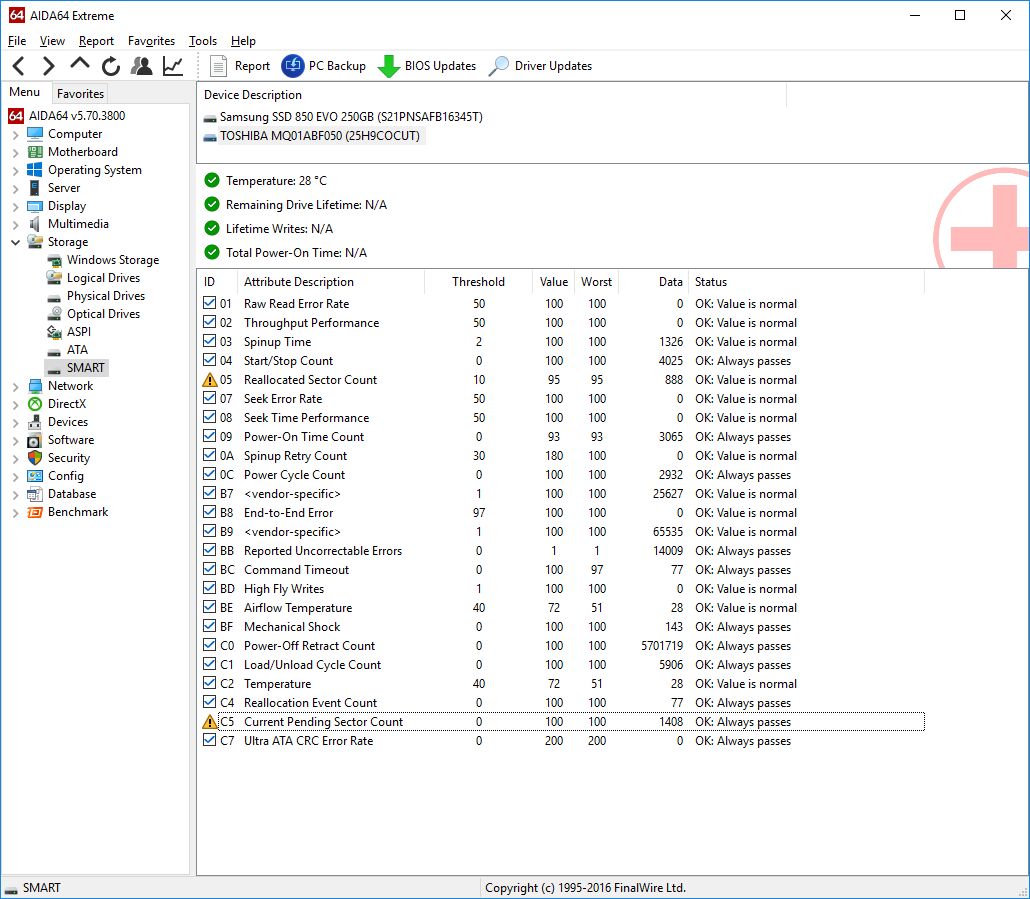The image size is (1030, 899).
Task: Sort by the Attribute Description column header
Action: coord(330,282)
